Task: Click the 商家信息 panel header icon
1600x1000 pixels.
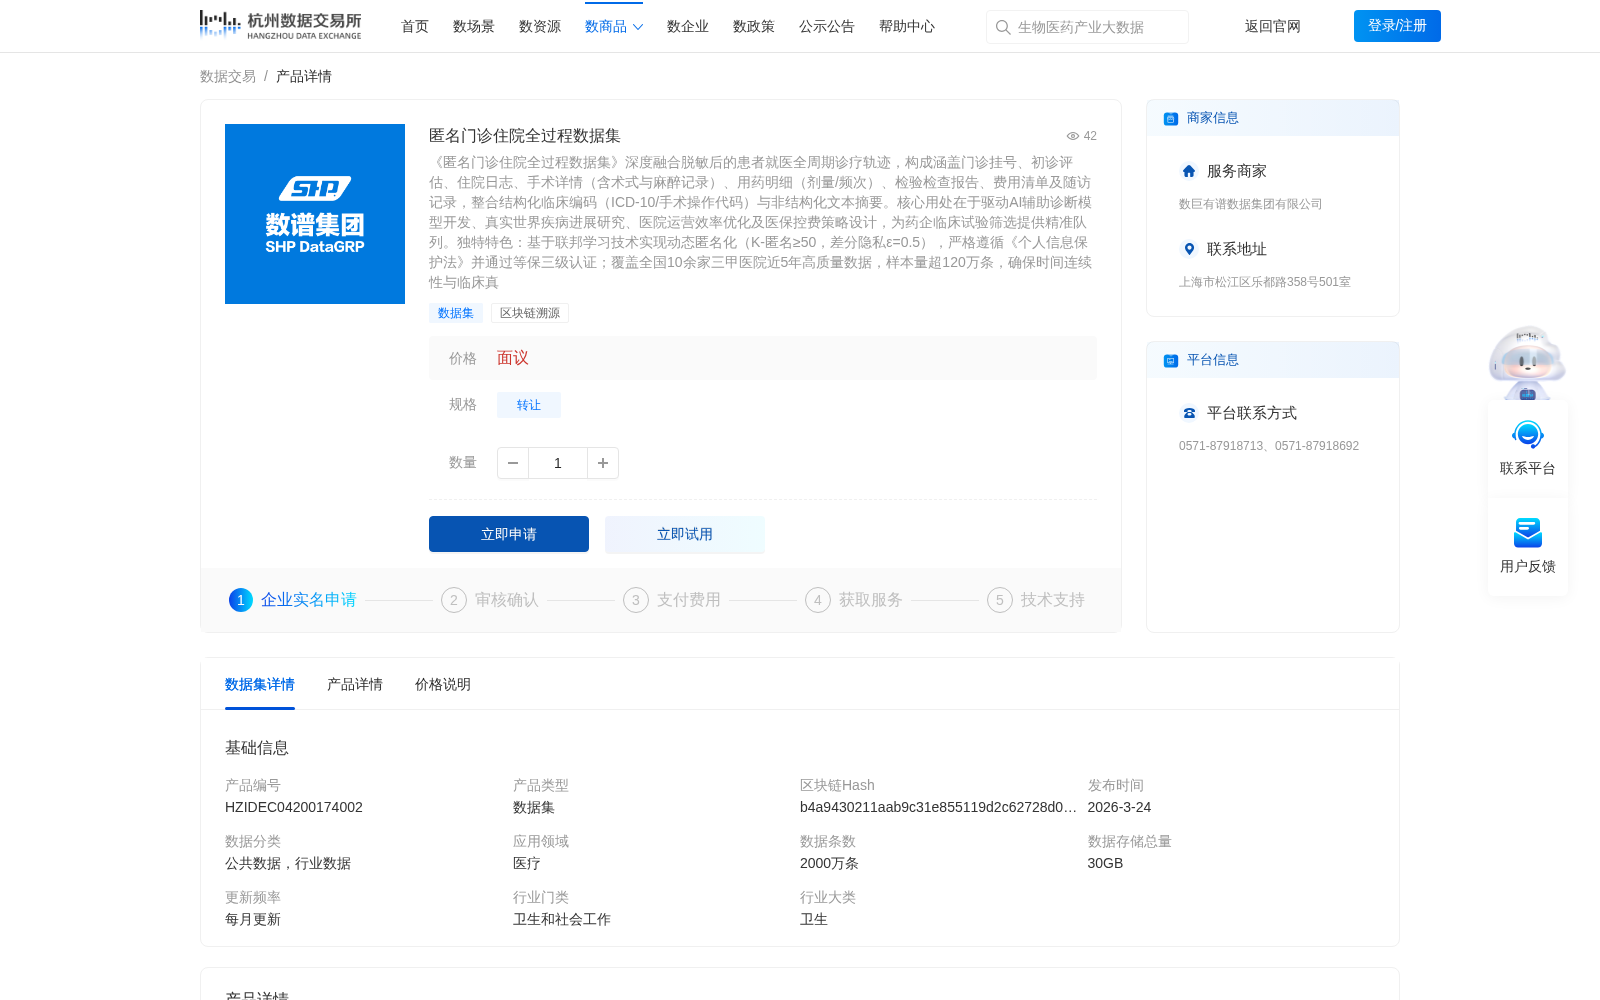Action: (x=1171, y=118)
